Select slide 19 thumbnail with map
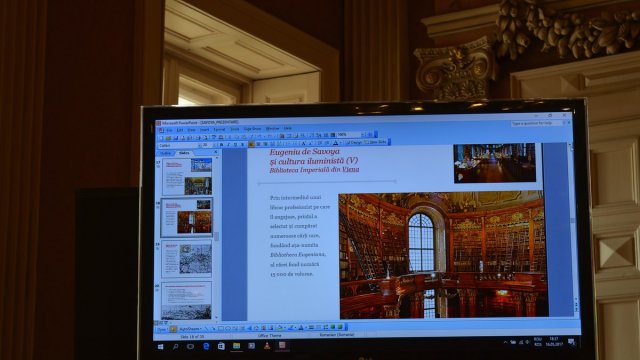640x360 pixels. tap(187, 259)
